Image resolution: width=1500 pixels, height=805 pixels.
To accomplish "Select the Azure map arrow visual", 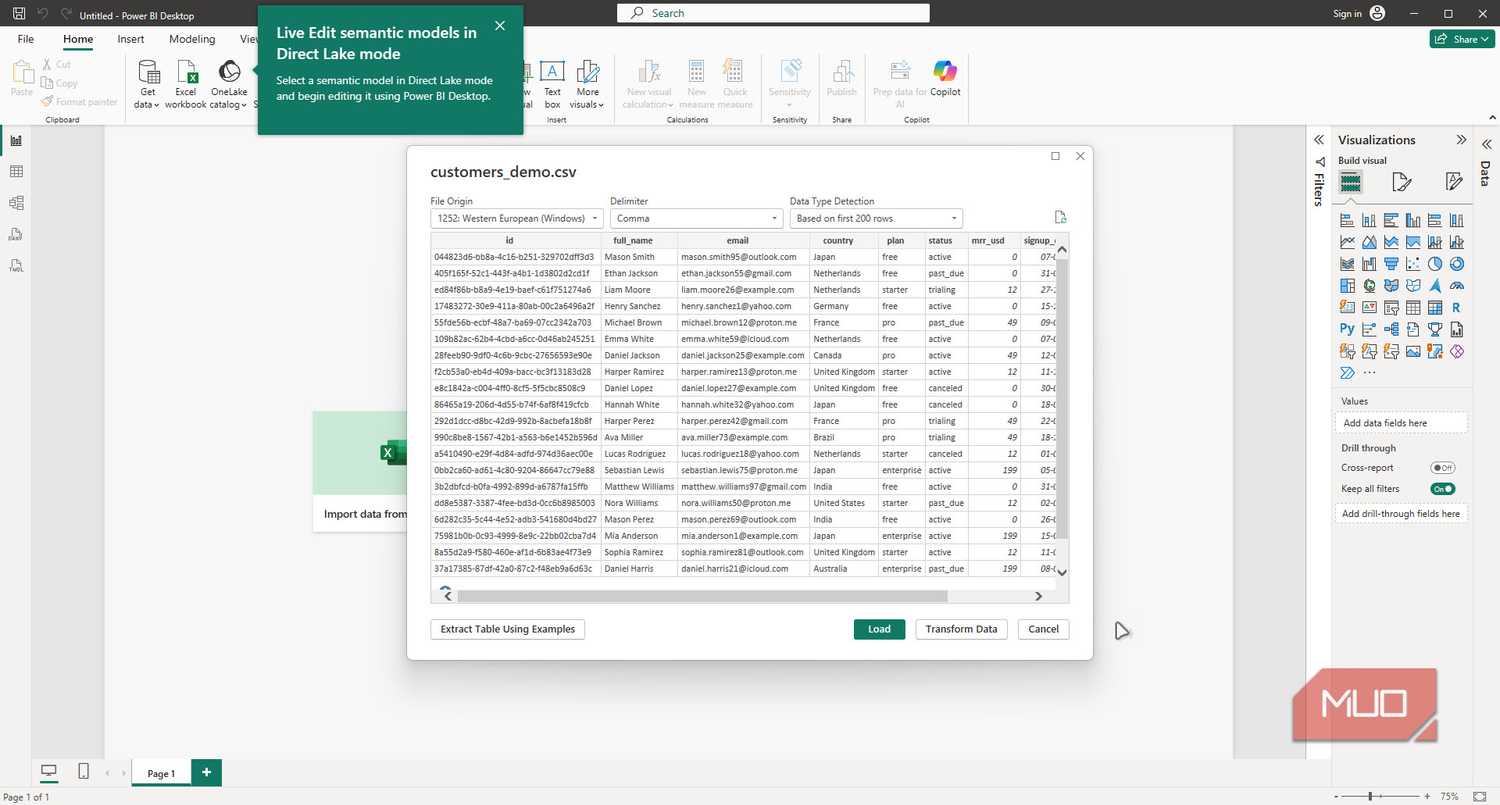I will pos(1435,286).
